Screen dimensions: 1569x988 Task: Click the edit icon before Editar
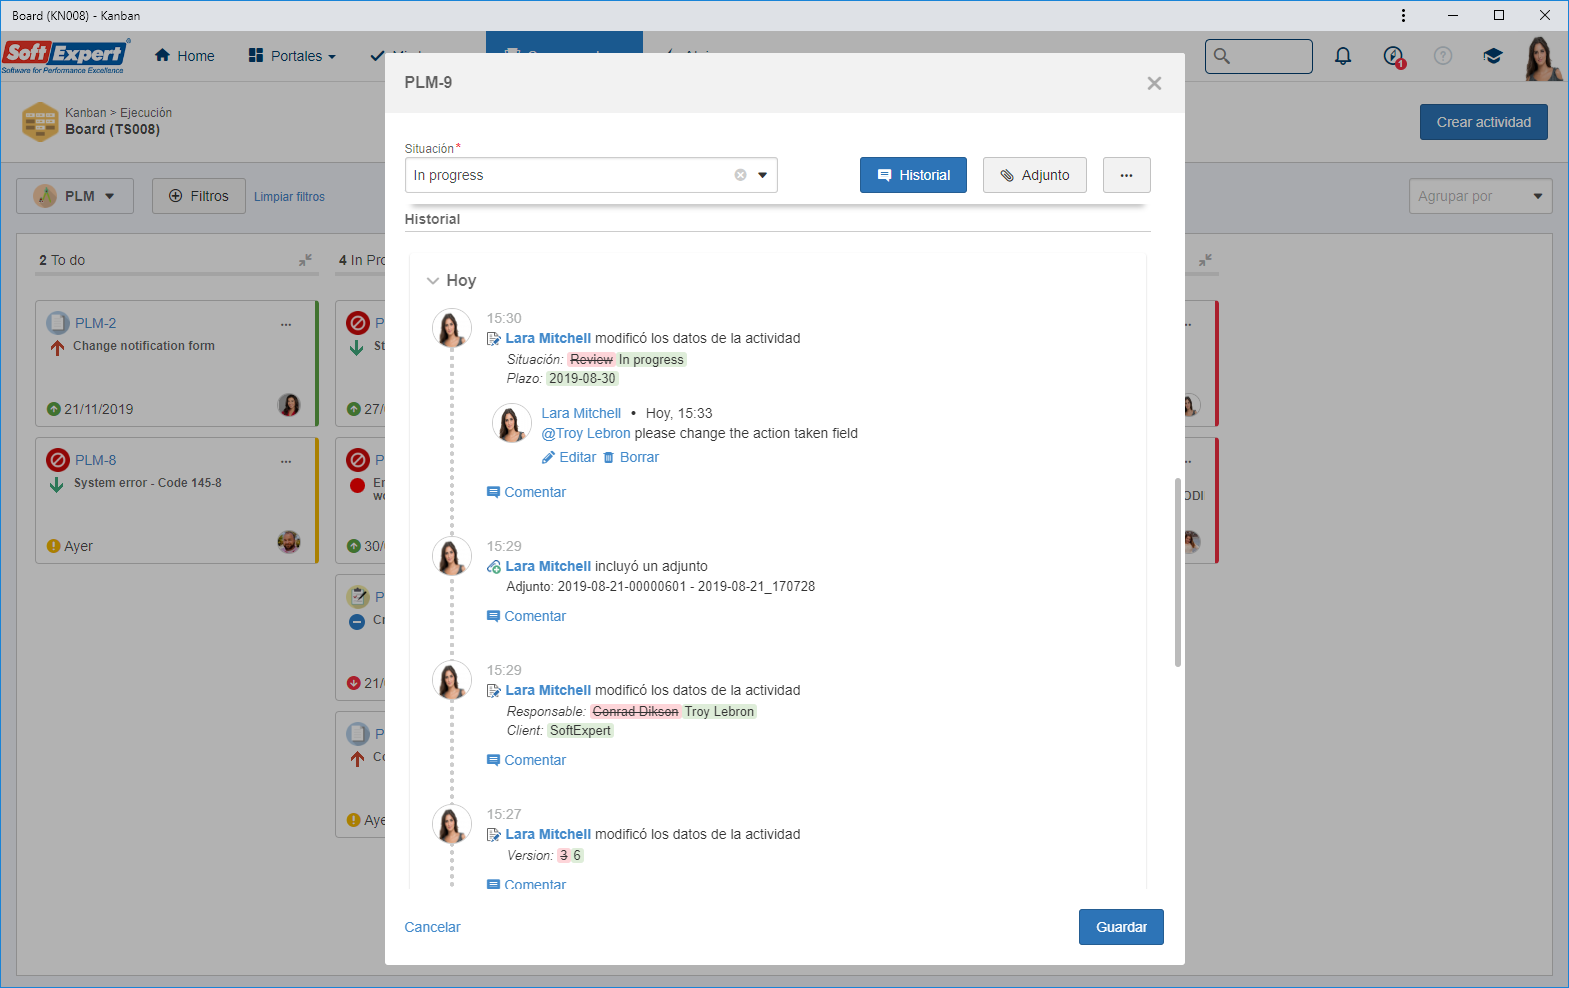point(548,457)
